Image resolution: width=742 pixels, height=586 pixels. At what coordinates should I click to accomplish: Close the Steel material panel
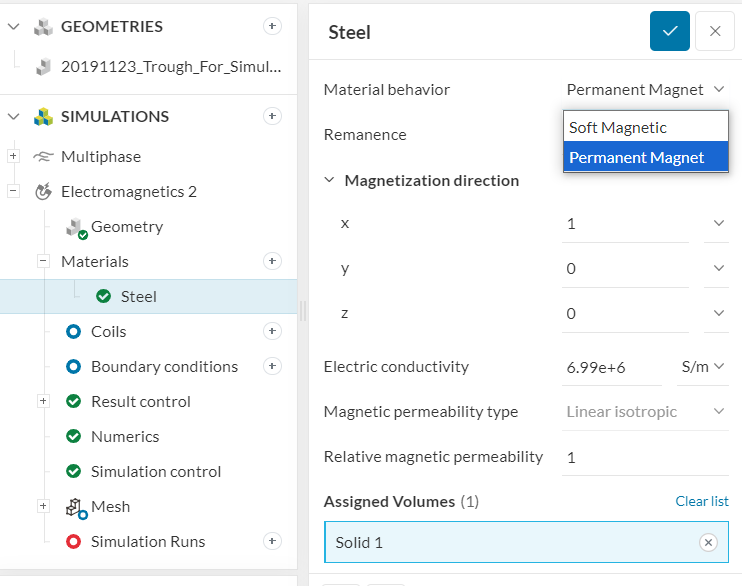(715, 31)
